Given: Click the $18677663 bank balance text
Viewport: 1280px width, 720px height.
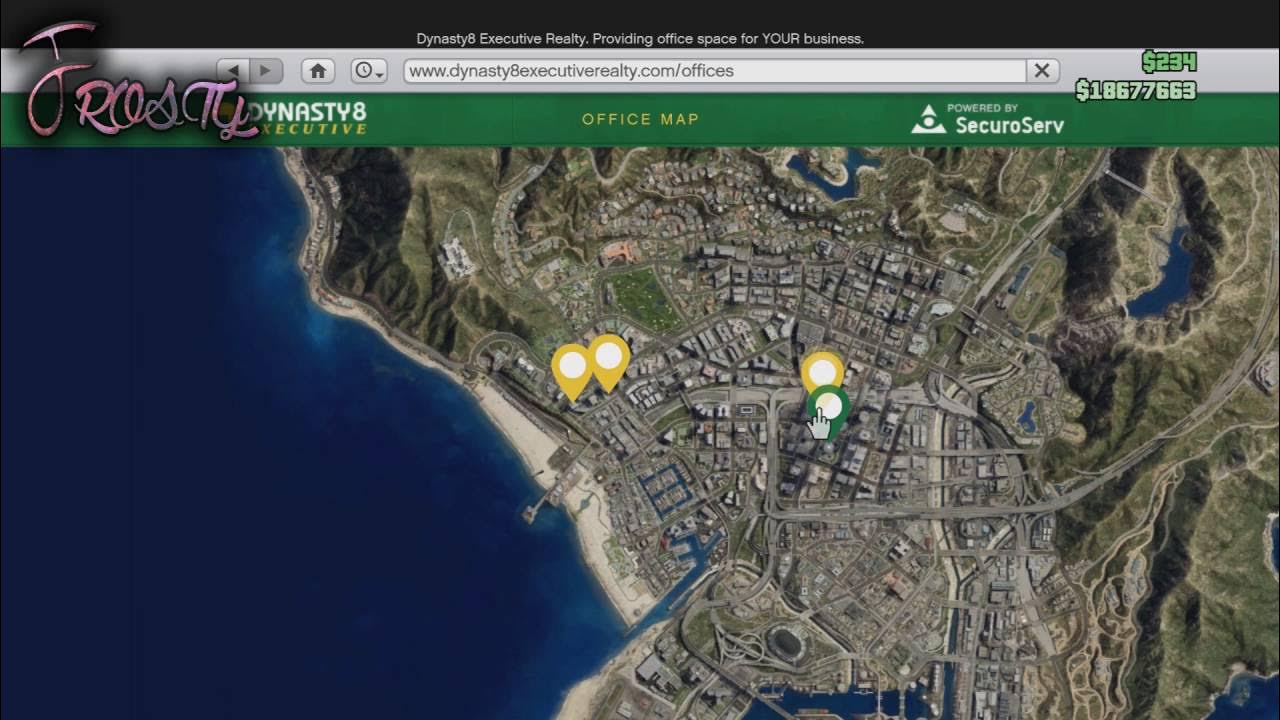Looking at the screenshot, I should 1136,91.
